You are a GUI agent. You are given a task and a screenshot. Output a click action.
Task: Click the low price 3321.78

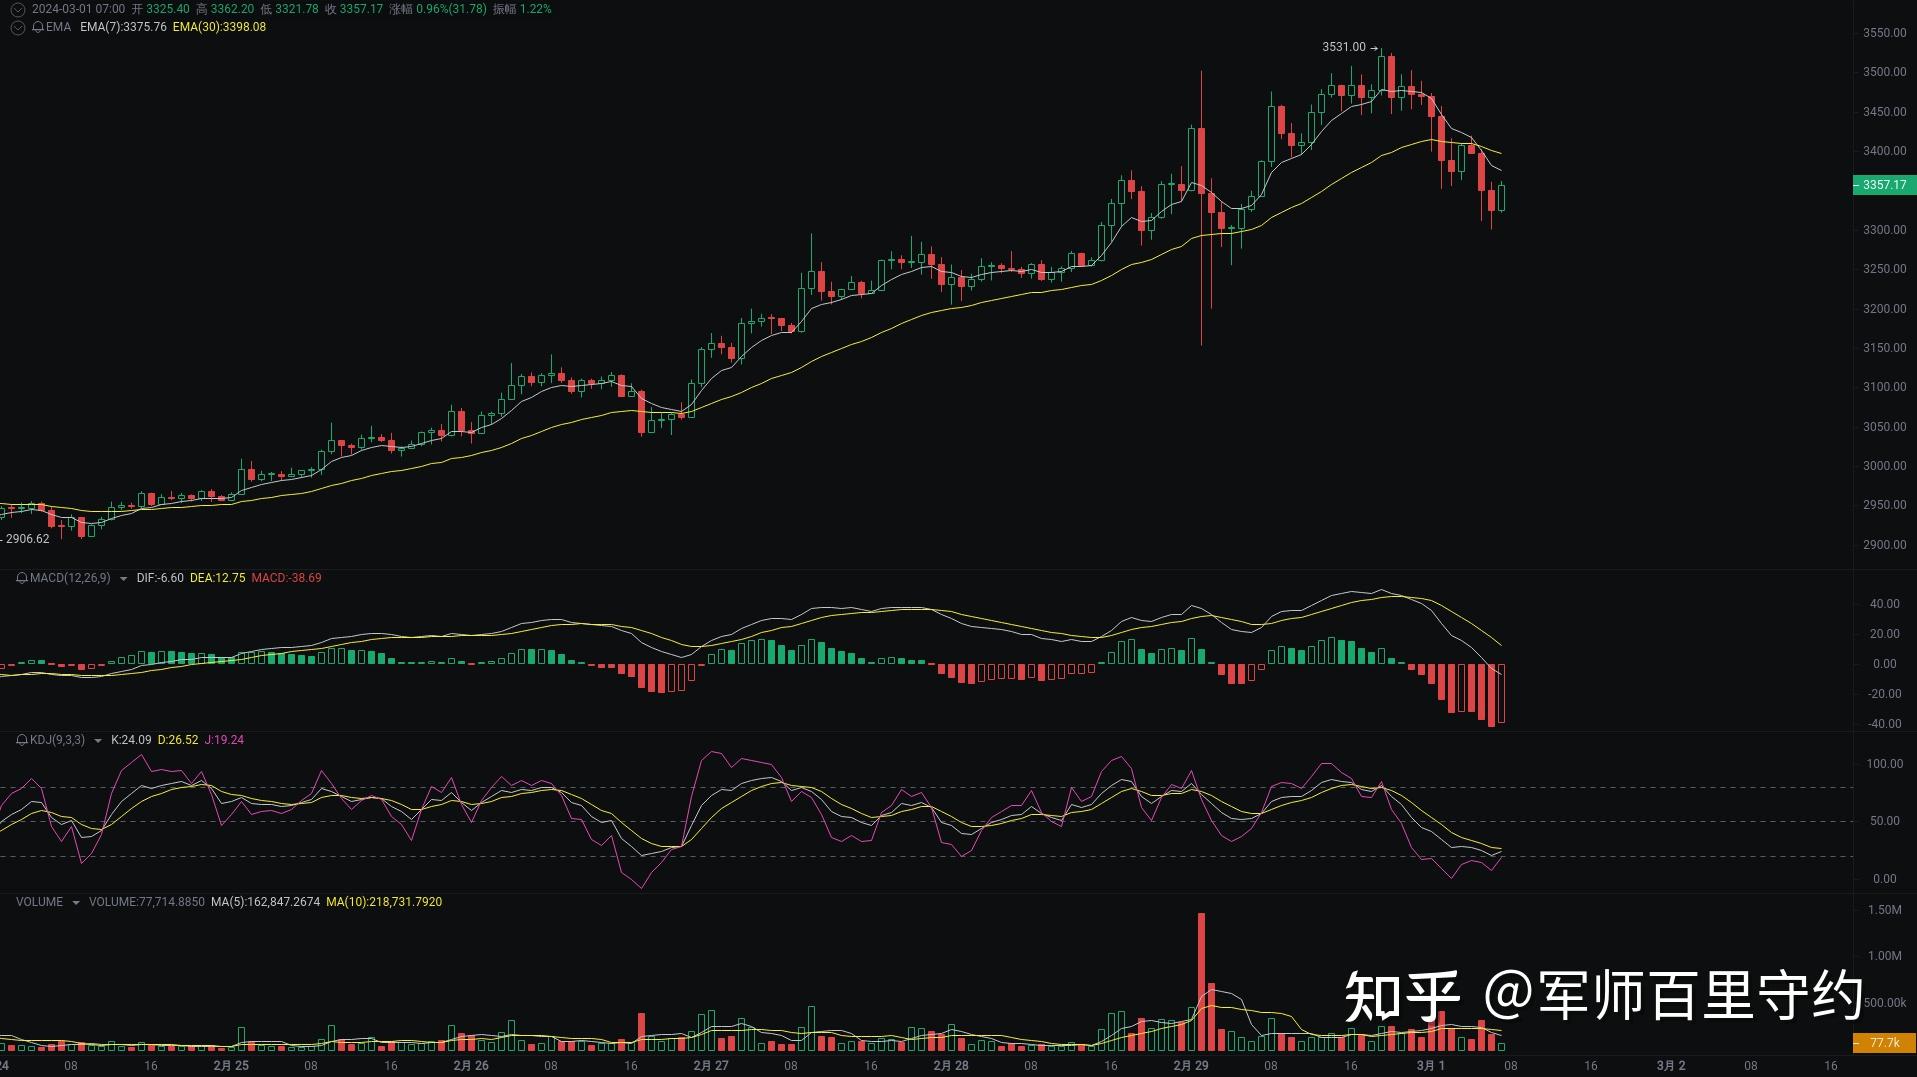296,9
